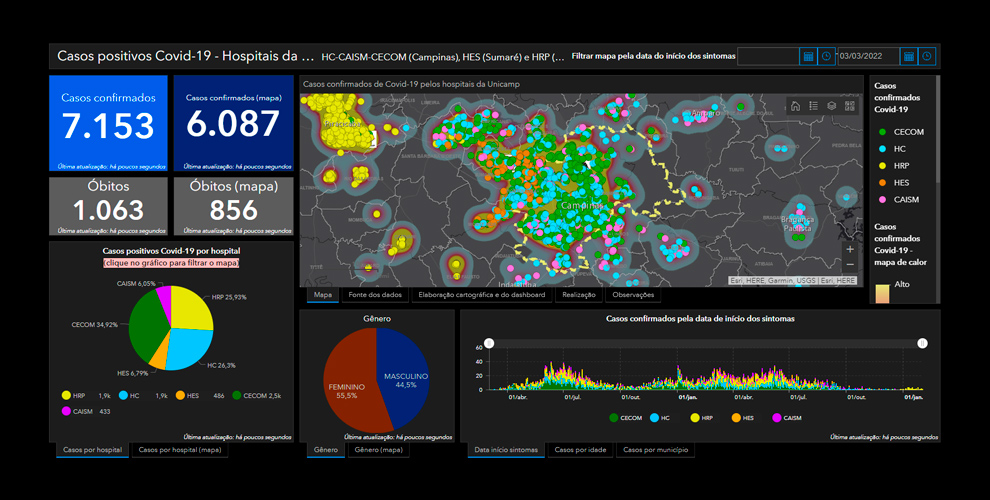Viewport: 990px width, 500px height.
Task: Click the map Home extent icon
Action: tap(795, 106)
